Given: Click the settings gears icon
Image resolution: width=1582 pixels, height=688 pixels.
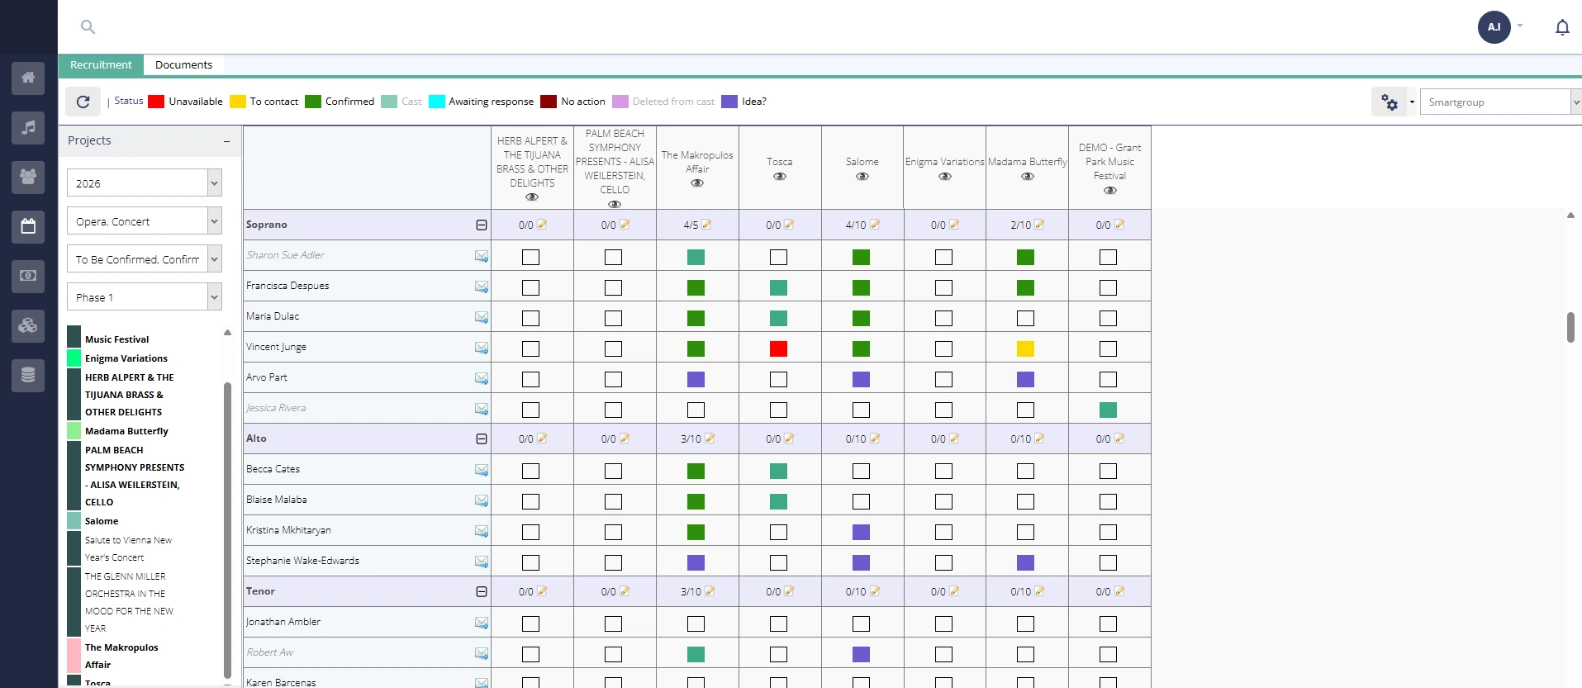Looking at the screenshot, I should point(1389,102).
